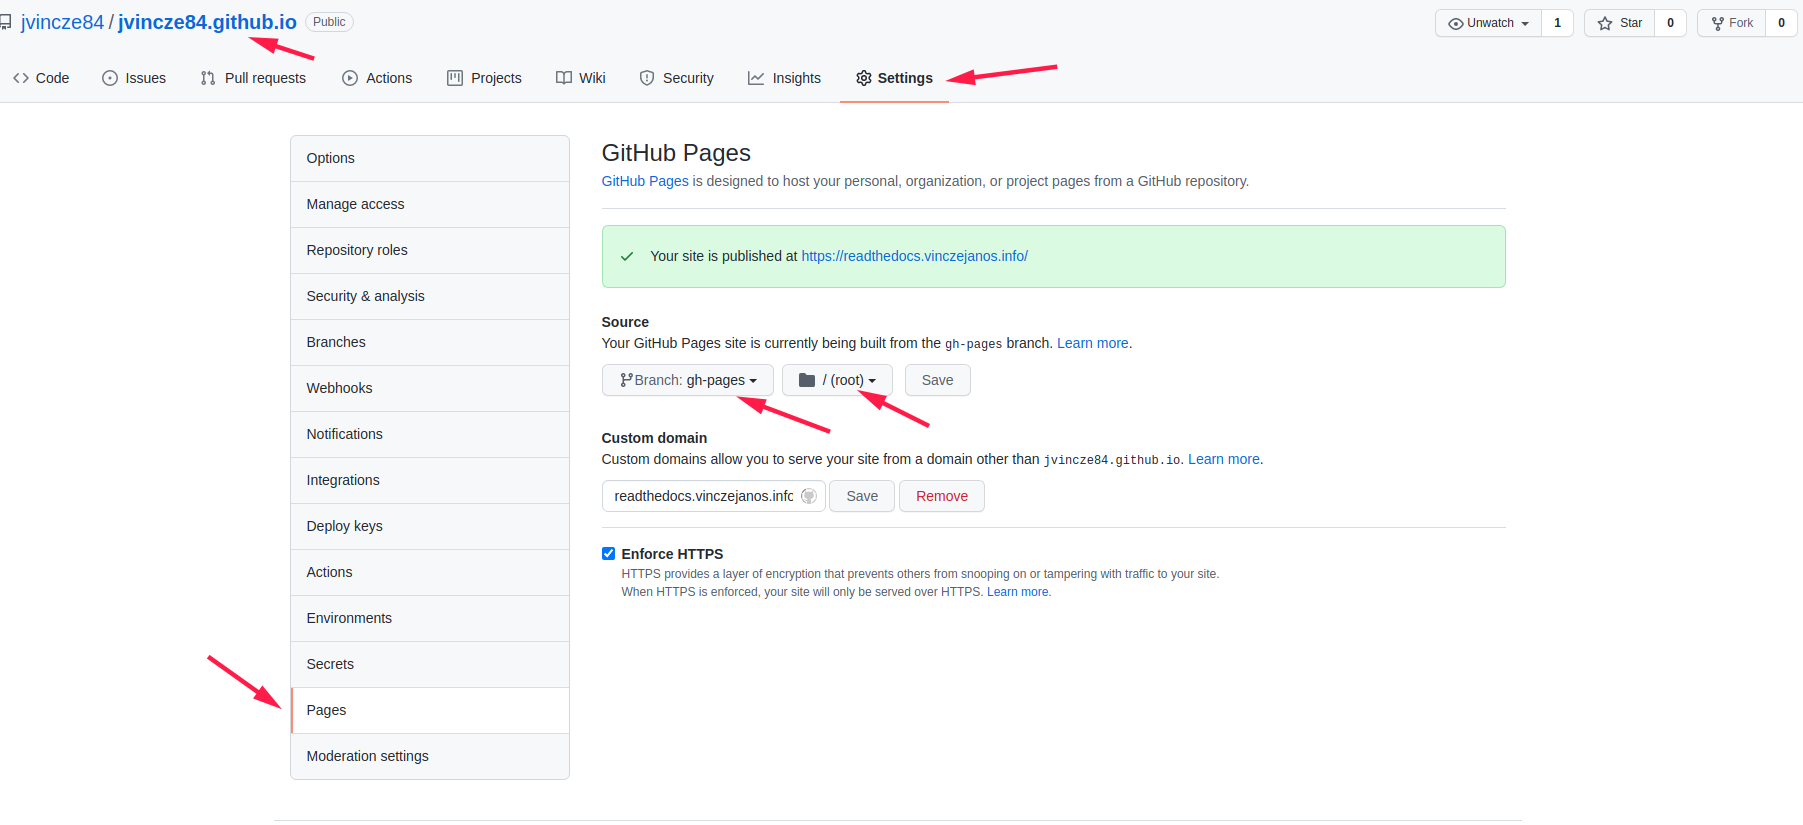Click the globe icon inside the custom domain field
Screen dimensions: 1803x825
pyautogui.click(x=809, y=496)
